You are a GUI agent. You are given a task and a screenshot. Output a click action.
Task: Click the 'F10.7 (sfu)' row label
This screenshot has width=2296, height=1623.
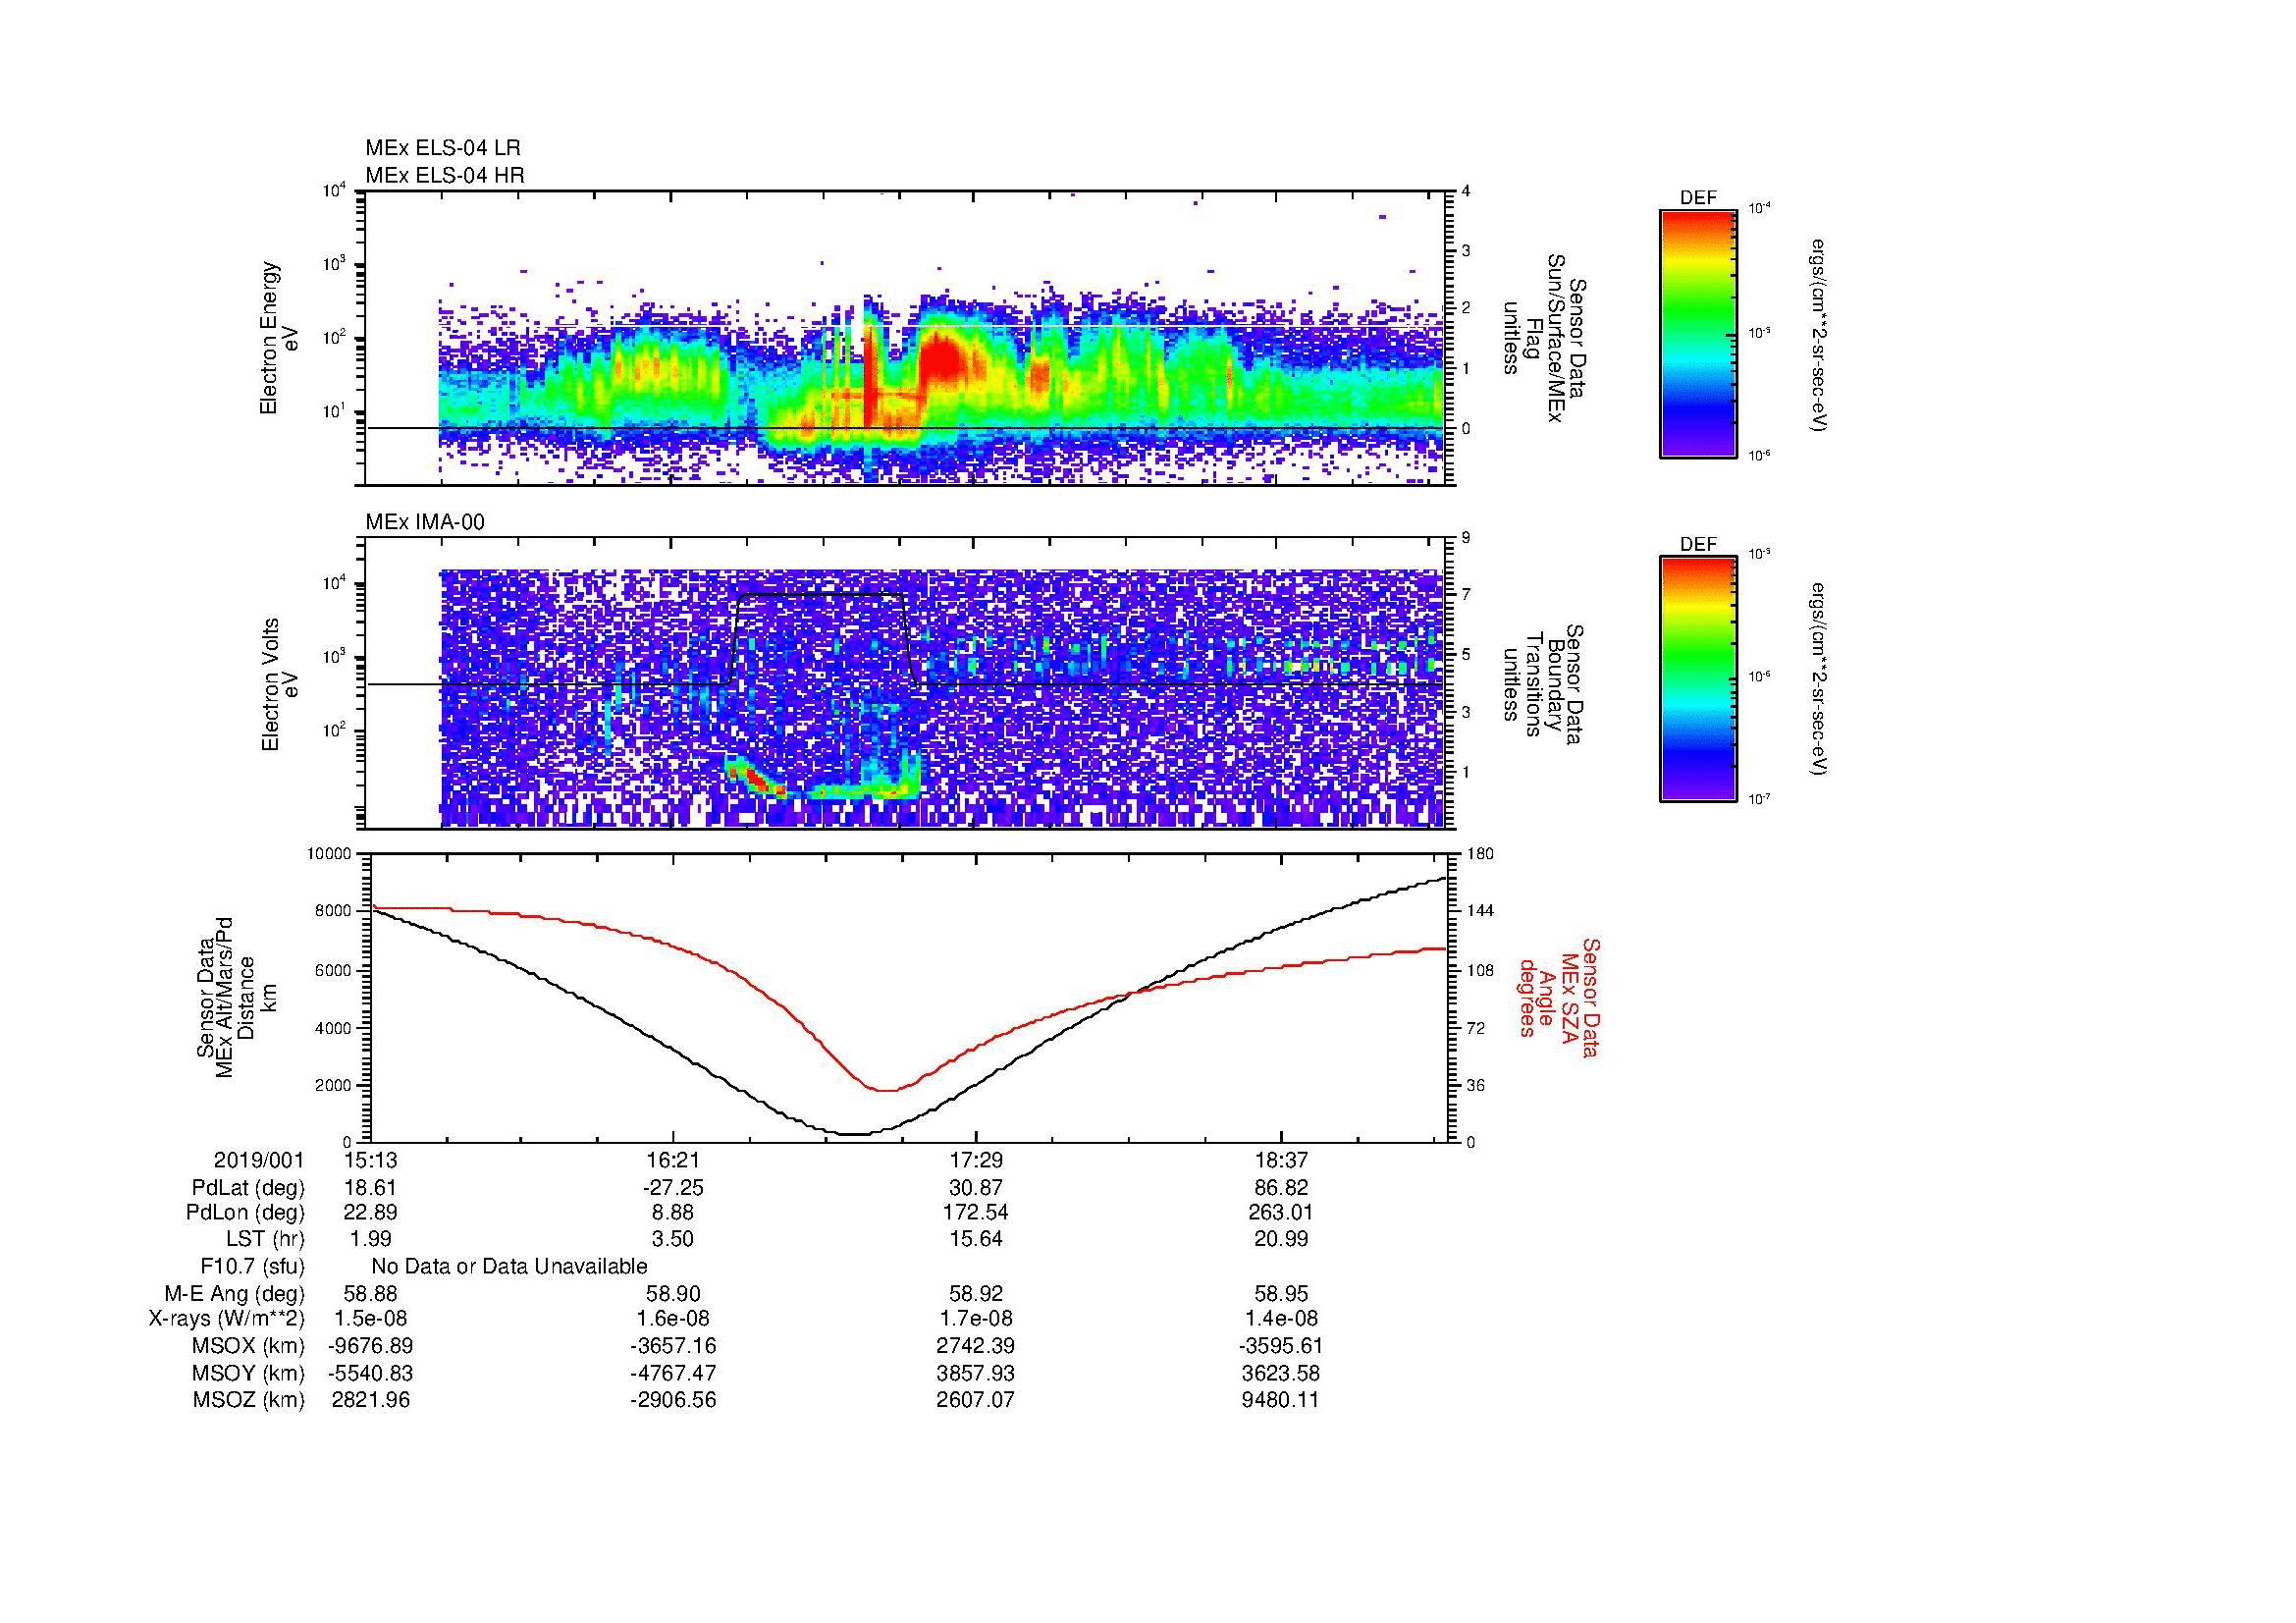point(252,1267)
